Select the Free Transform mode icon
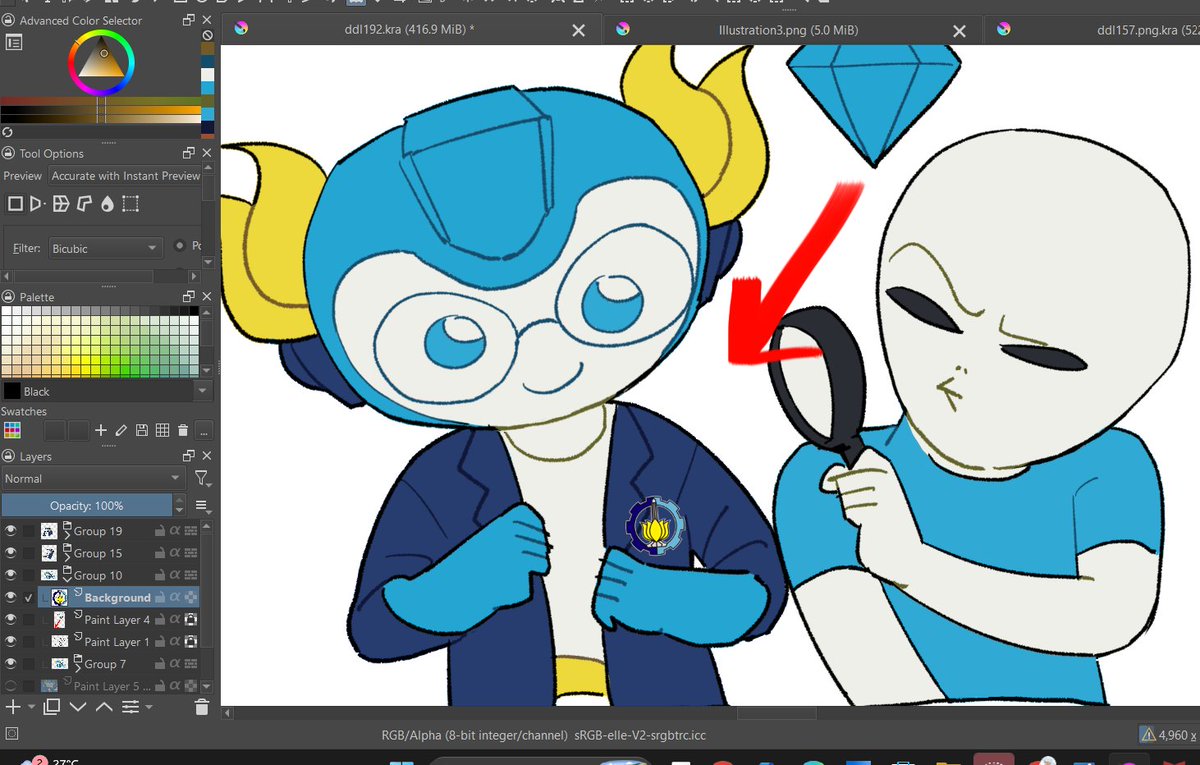 point(15,204)
